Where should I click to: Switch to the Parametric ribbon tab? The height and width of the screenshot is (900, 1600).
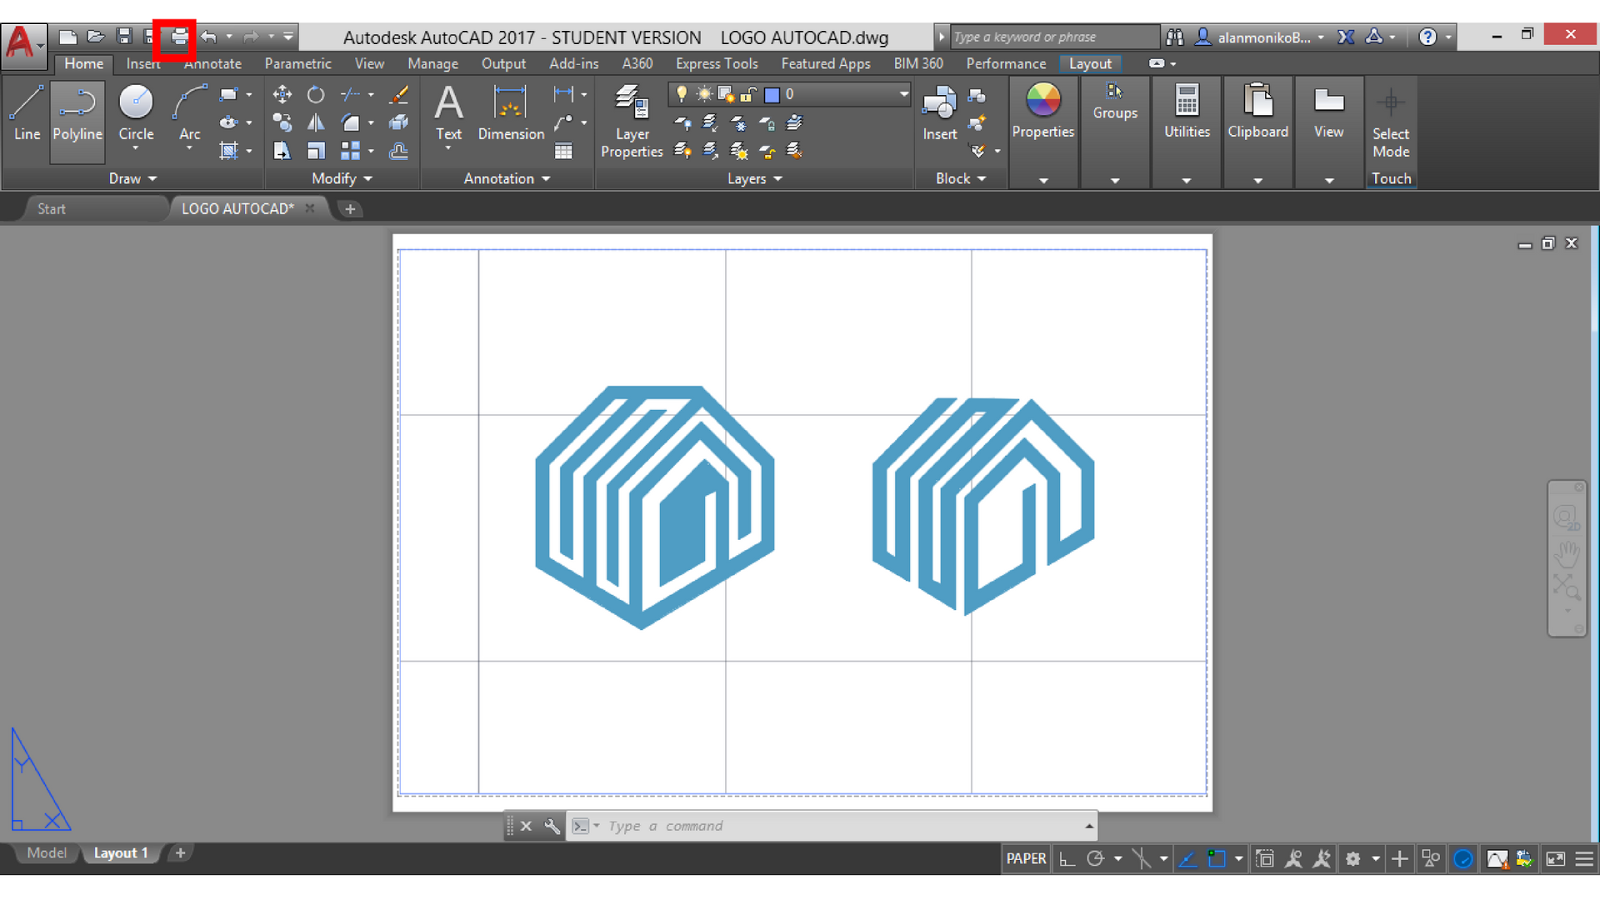(297, 63)
